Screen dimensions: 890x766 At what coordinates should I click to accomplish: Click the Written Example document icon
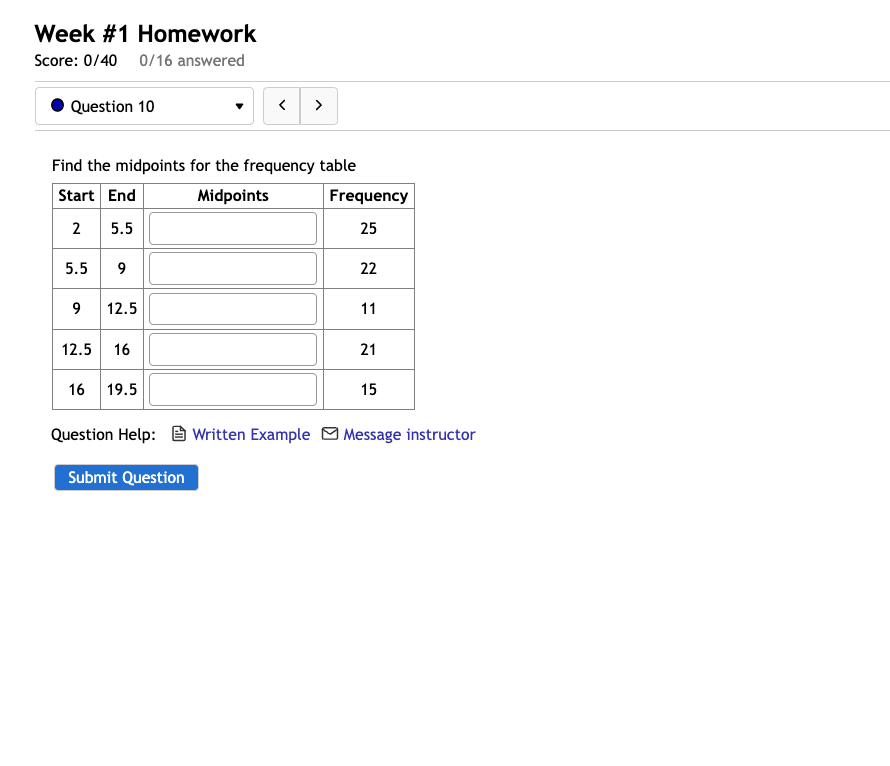click(178, 434)
